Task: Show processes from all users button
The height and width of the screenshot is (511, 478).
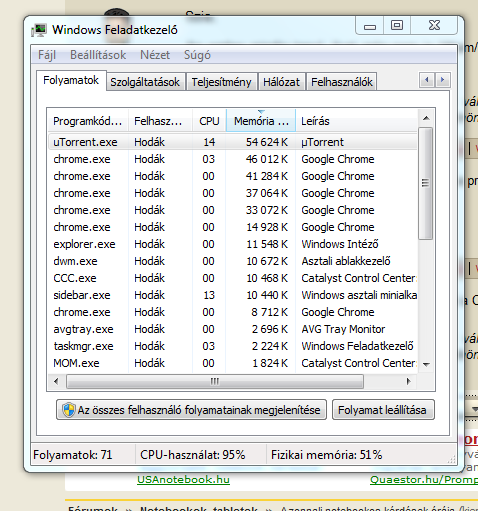Action: 191,410
